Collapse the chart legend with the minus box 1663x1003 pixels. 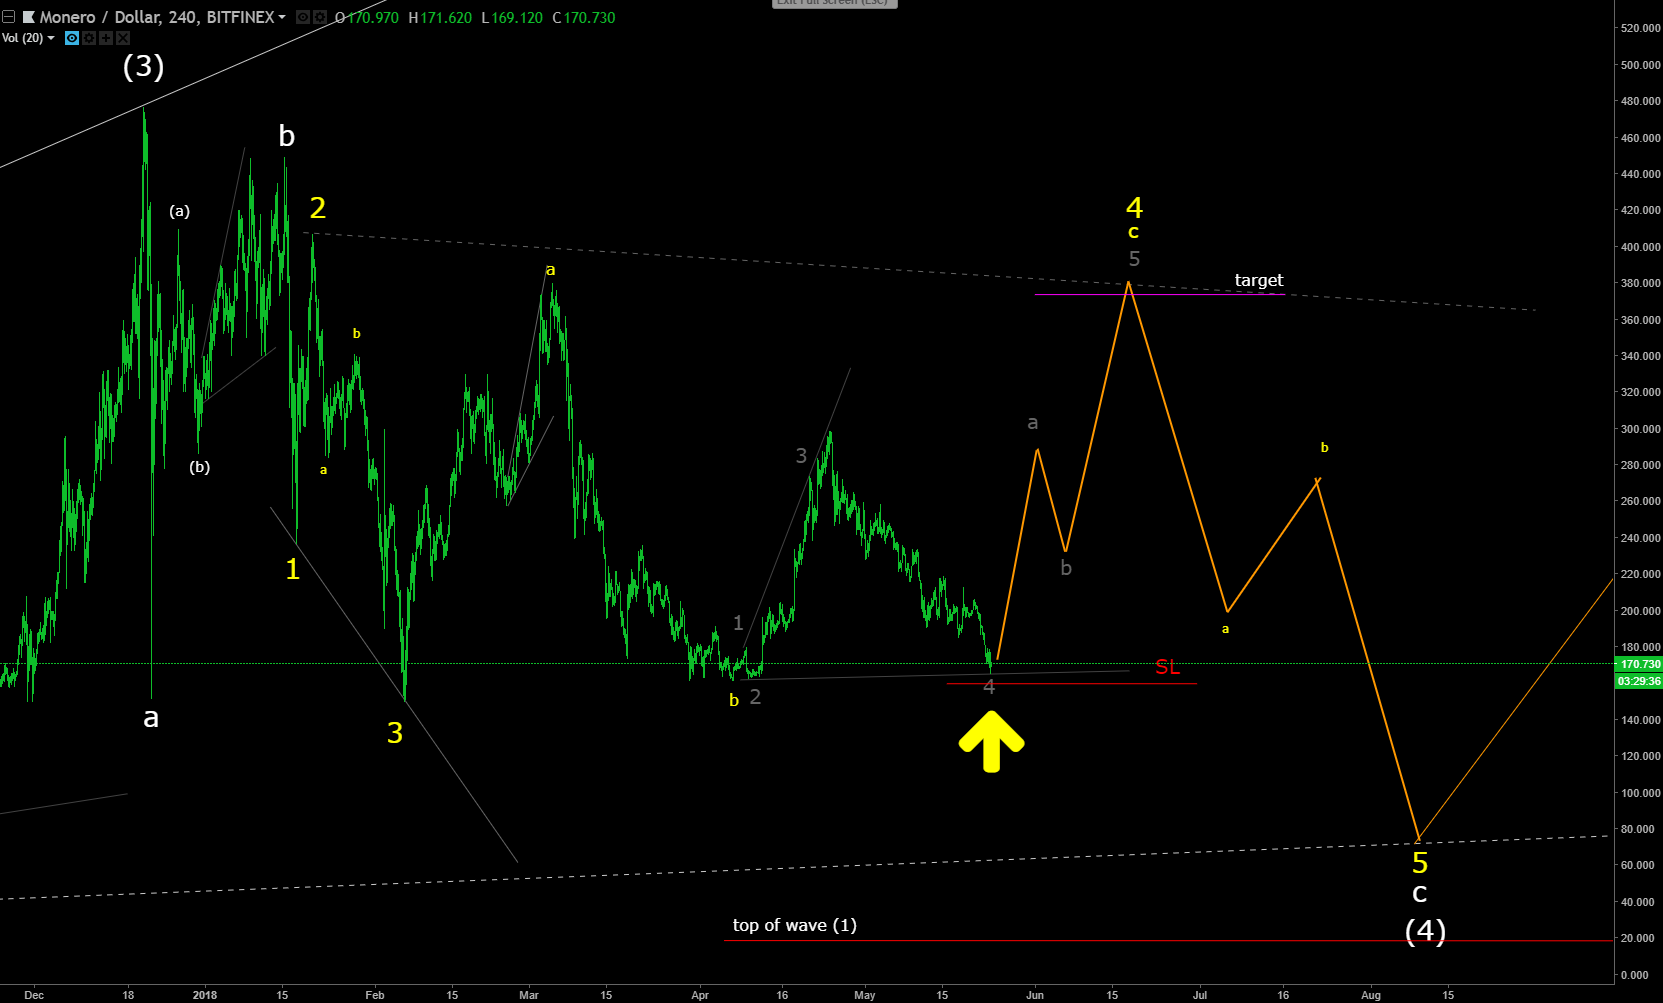pos(8,17)
